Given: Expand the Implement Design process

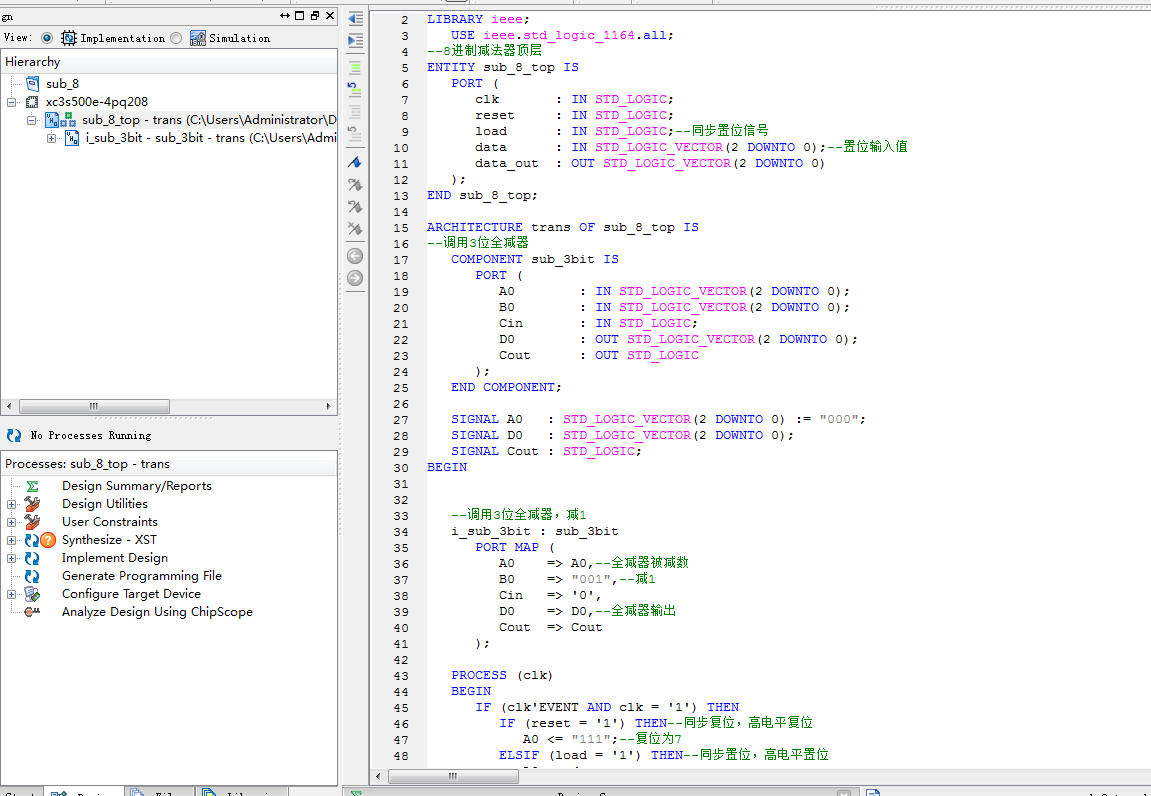Looking at the screenshot, I should tap(12, 558).
